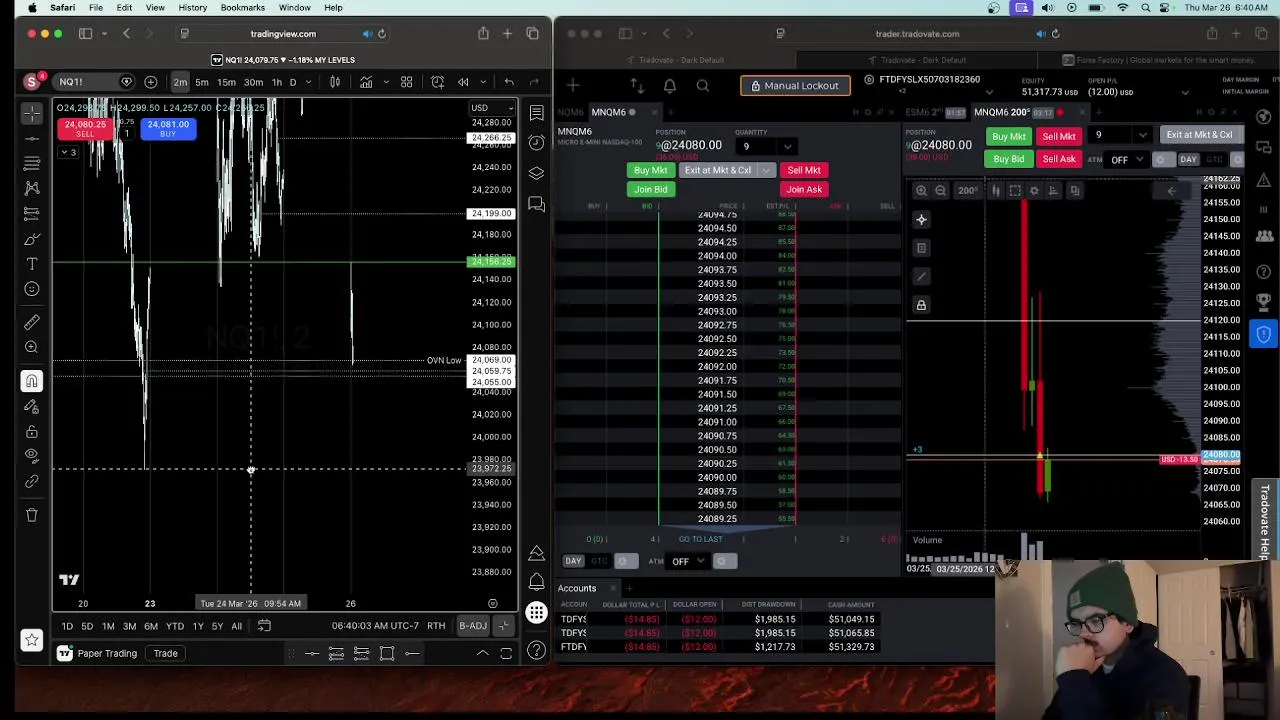
Task: Select the crosshair cursor tool in TradingView
Action: point(32,112)
